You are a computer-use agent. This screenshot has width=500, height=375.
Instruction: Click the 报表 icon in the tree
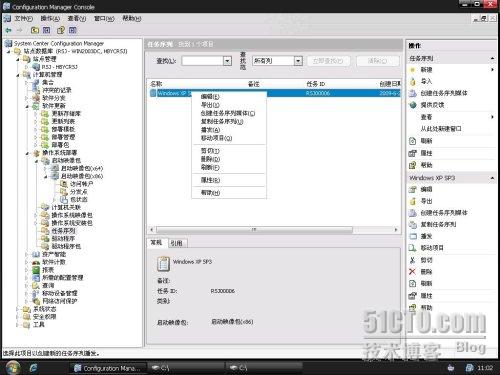tap(36, 270)
